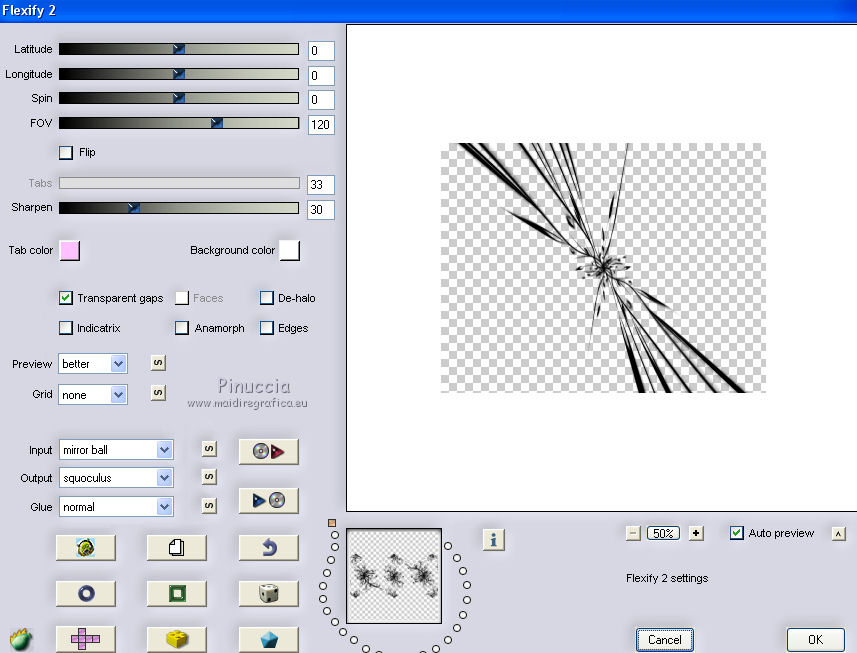Viewport: 857px width, 653px height.
Task: Click the info 'i' button
Action: [x=494, y=540]
